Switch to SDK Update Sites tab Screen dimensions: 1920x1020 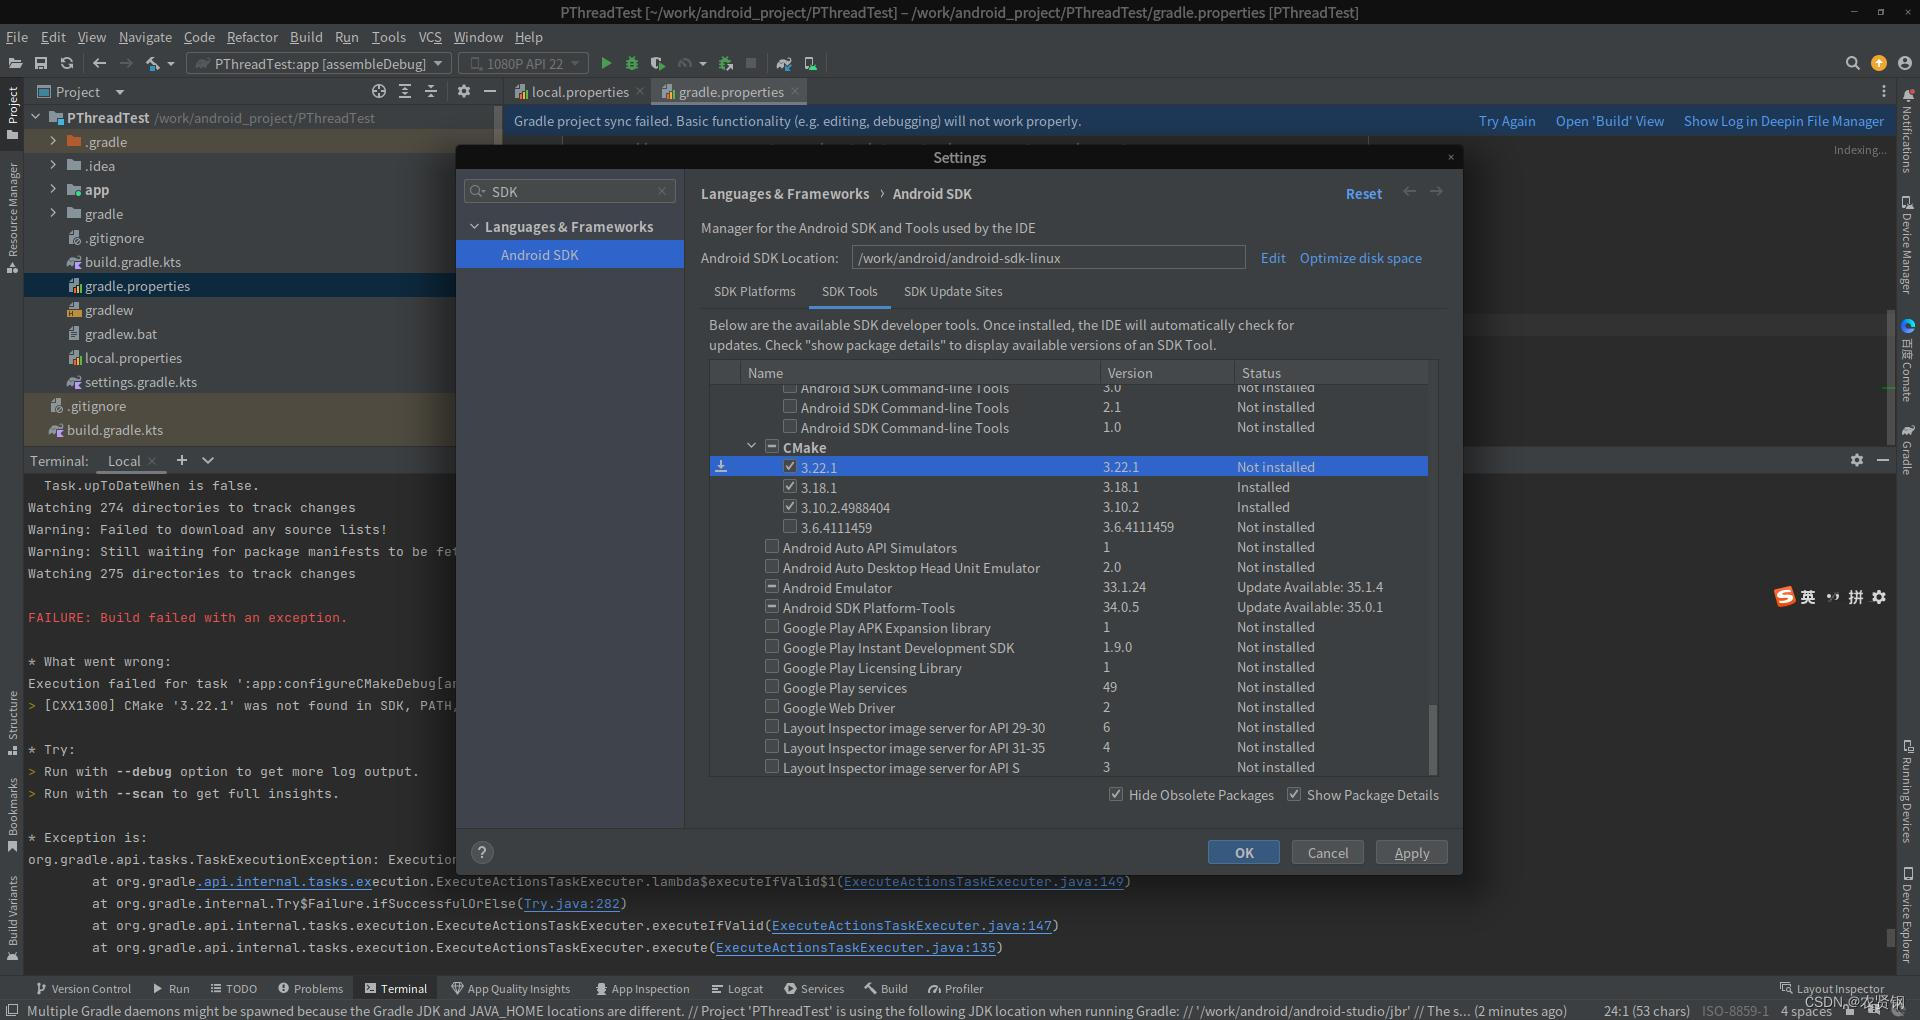953,291
